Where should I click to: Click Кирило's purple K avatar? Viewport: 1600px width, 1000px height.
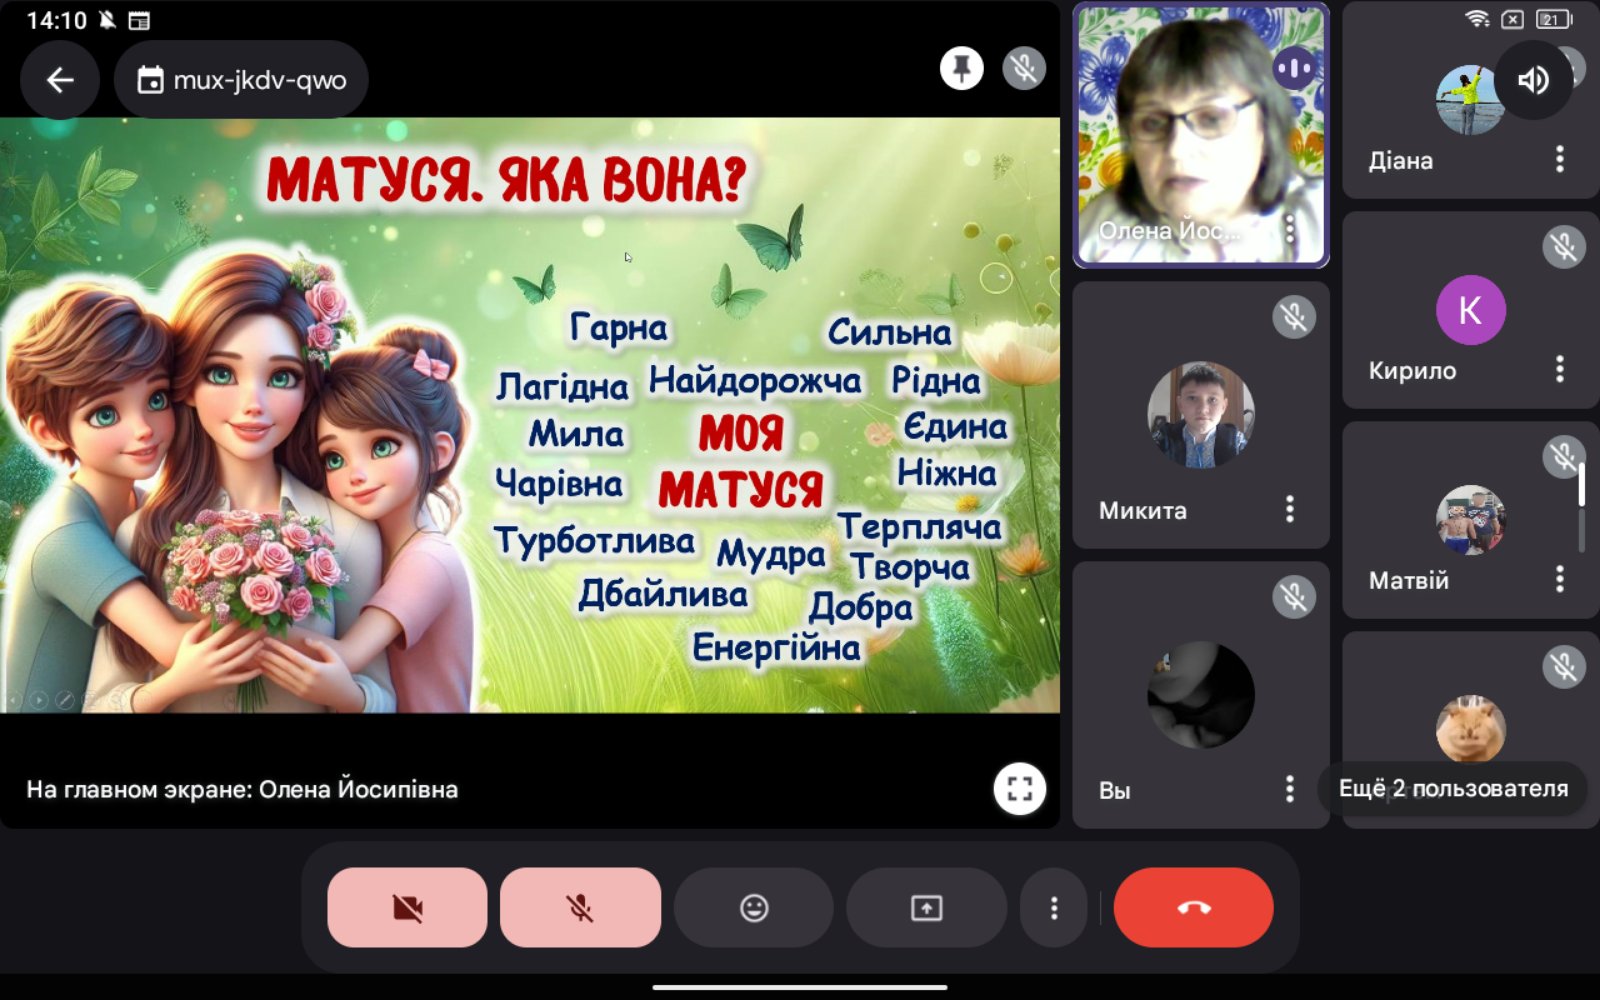point(1471,310)
